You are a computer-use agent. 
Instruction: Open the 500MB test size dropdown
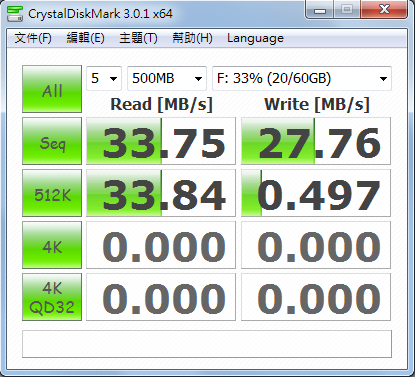(x=167, y=79)
